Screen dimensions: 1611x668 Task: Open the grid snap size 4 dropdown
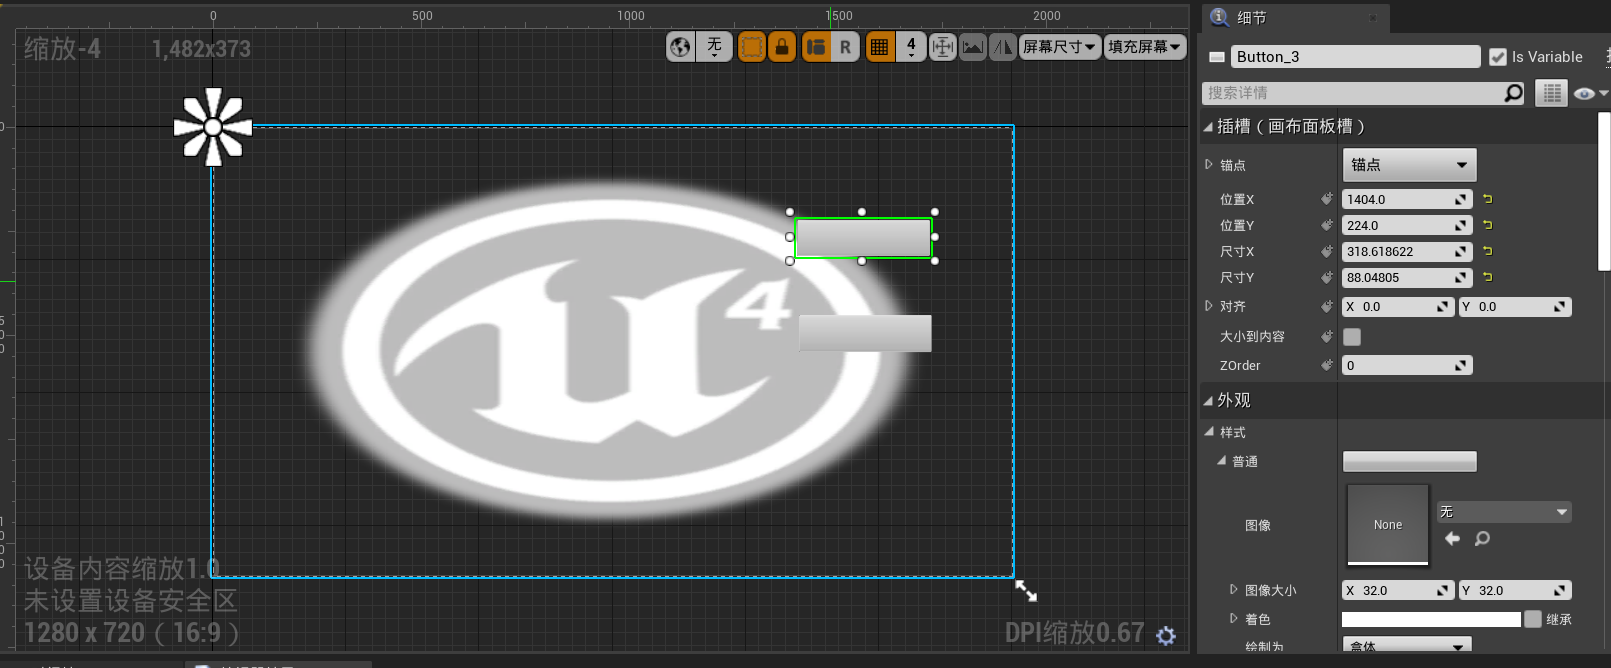click(x=911, y=47)
